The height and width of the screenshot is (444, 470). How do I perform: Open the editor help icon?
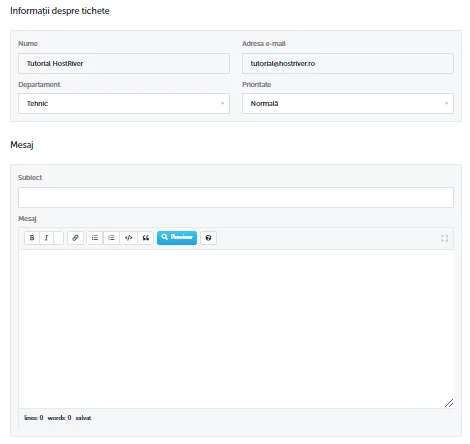click(208, 238)
